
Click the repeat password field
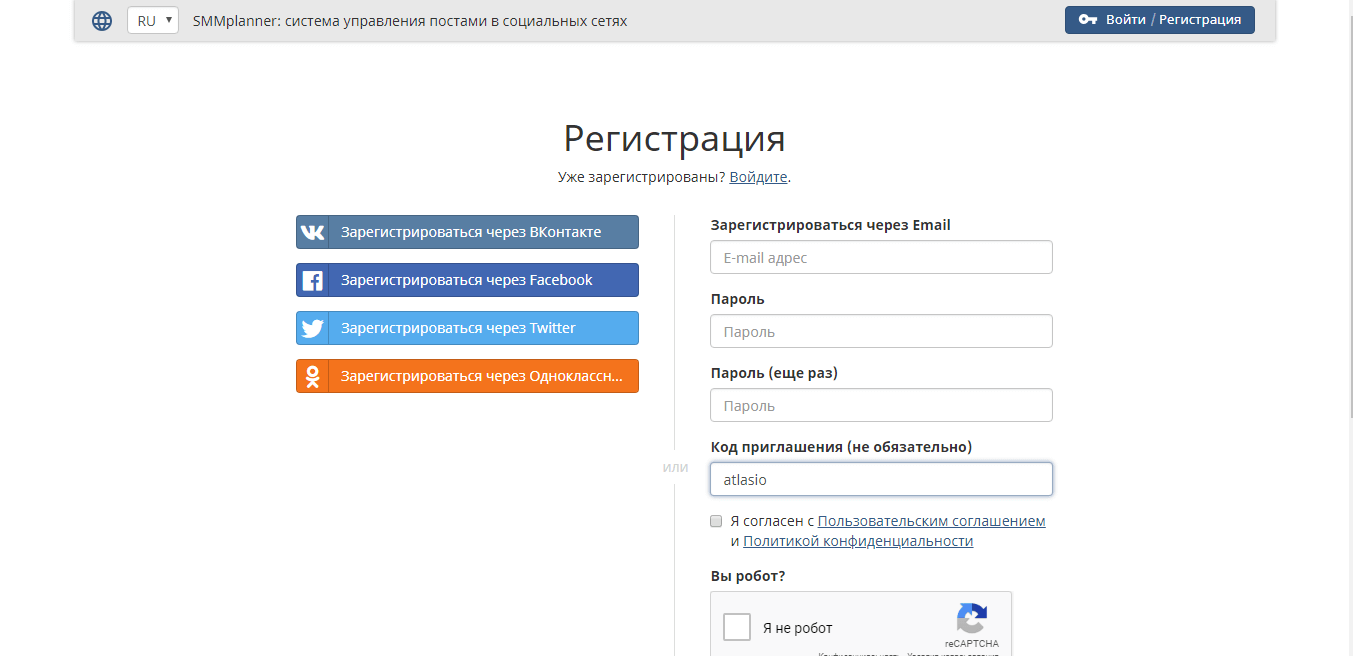pyautogui.click(x=881, y=405)
